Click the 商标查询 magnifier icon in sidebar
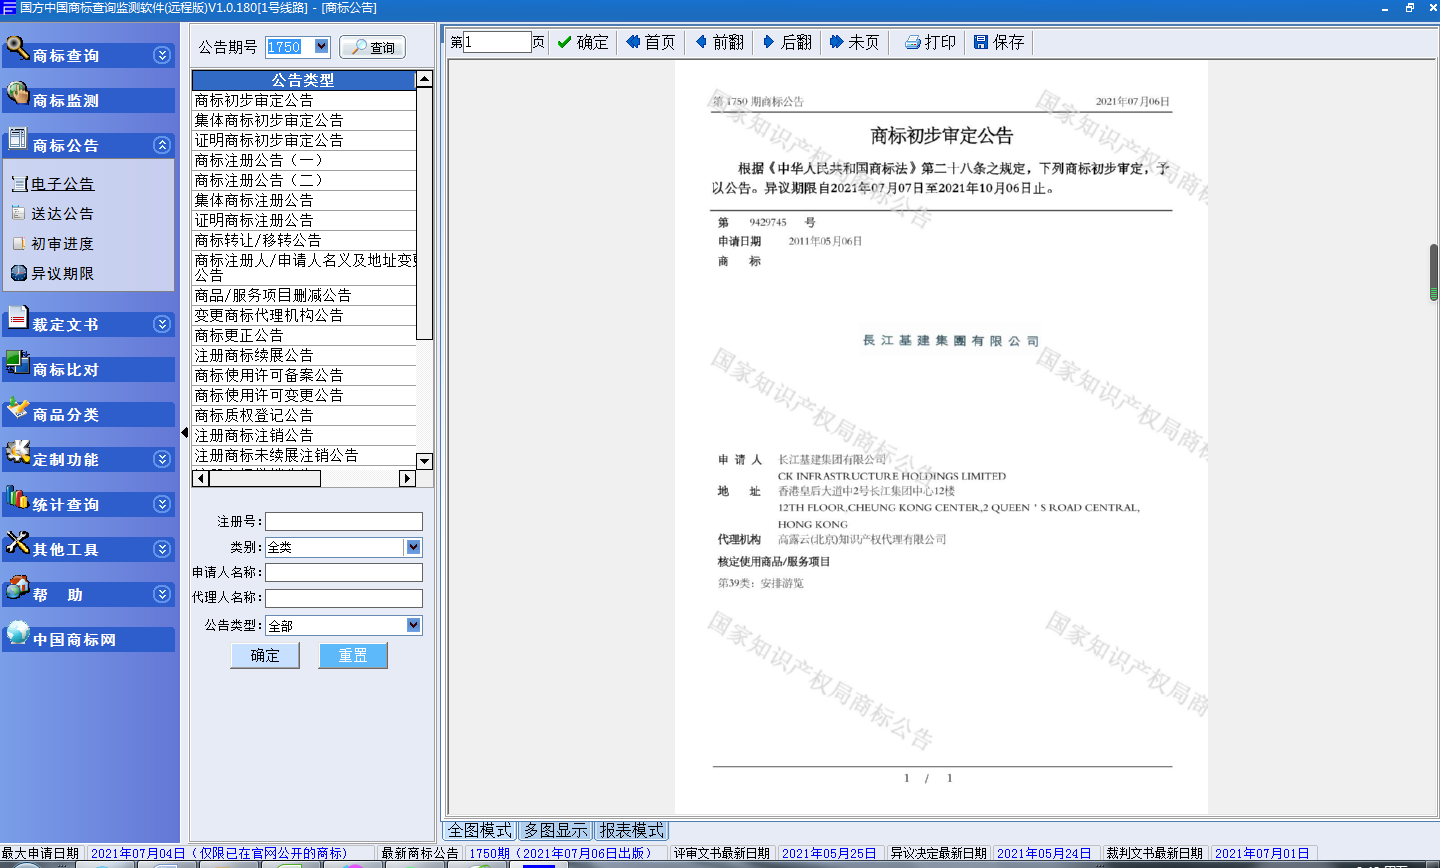The width and height of the screenshot is (1440, 868). tap(17, 47)
